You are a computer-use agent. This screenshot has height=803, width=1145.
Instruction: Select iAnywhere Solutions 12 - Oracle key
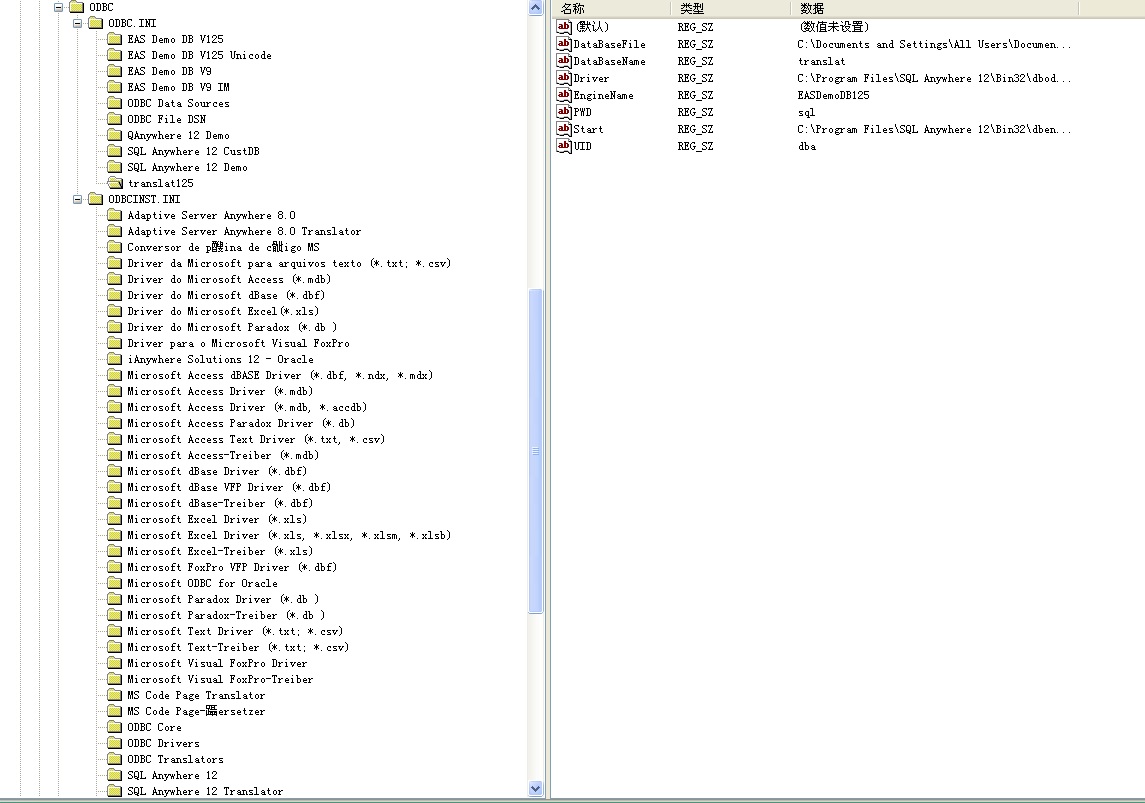tap(221, 359)
